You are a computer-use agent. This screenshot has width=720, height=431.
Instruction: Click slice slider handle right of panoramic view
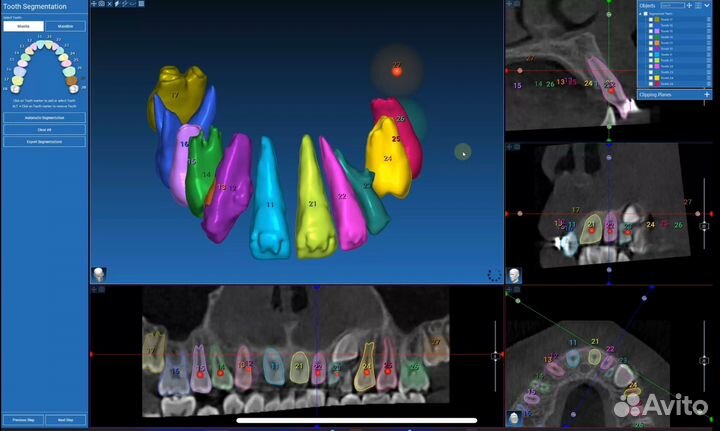[x=495, y=356]
